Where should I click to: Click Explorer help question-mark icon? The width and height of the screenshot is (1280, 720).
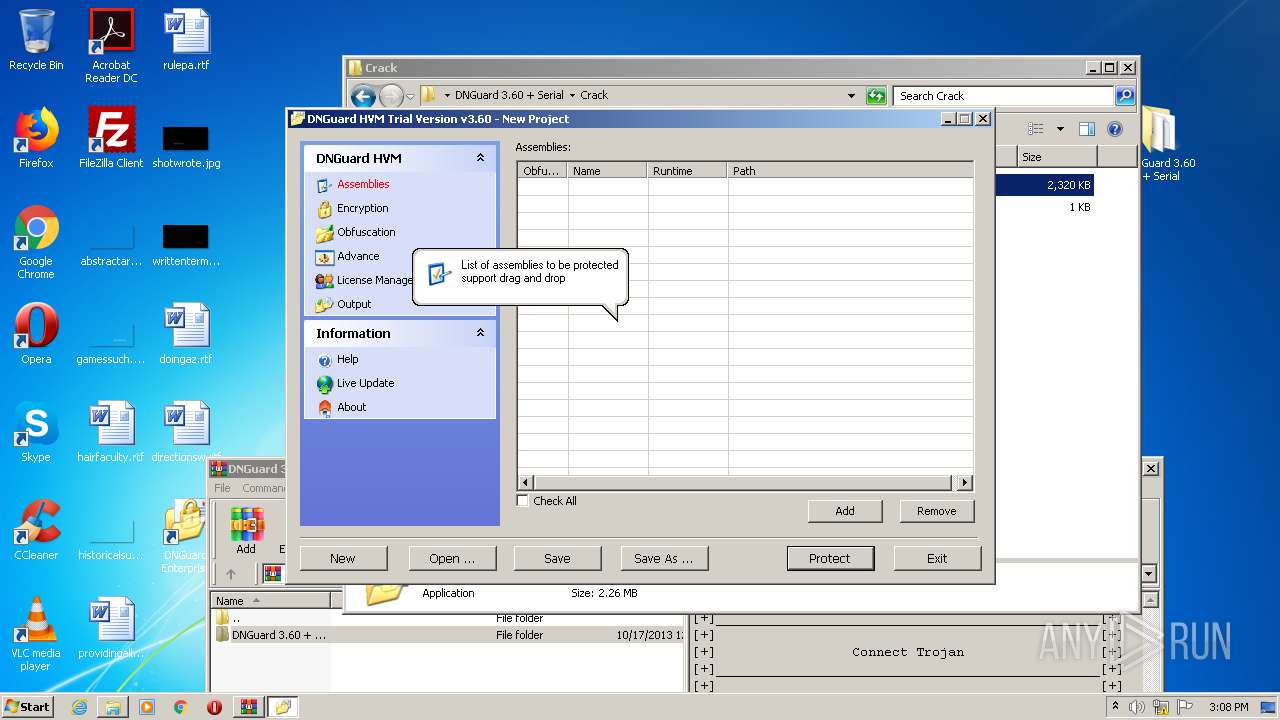coord(1115,129)
